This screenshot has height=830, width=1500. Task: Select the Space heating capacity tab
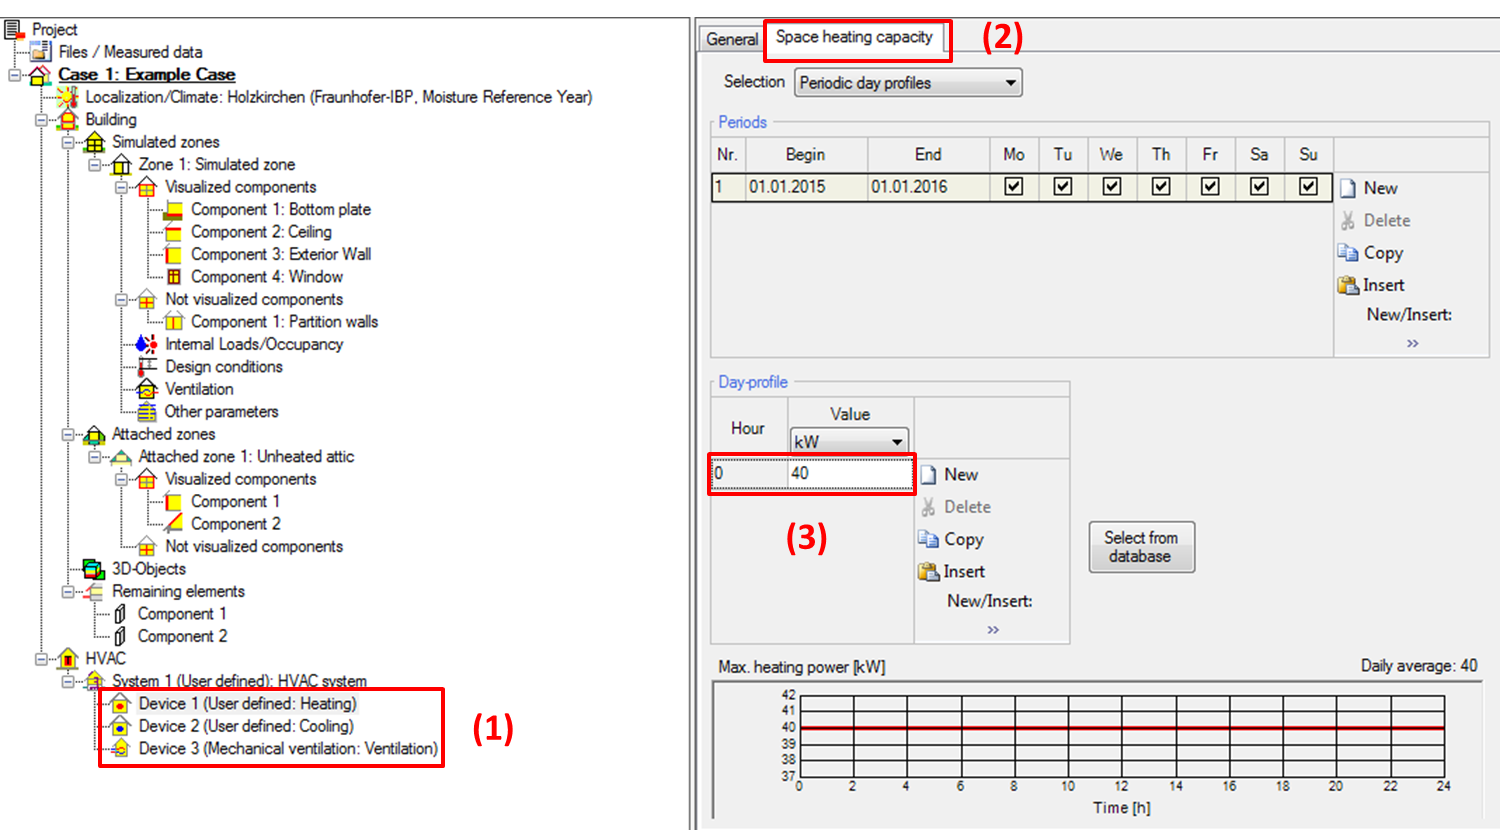(x=854, y=37)
